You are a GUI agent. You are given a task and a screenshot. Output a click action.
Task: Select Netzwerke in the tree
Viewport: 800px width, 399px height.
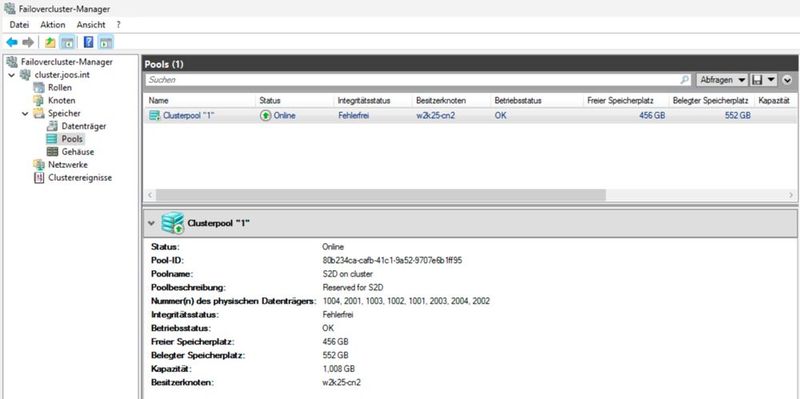pos(68,165)
